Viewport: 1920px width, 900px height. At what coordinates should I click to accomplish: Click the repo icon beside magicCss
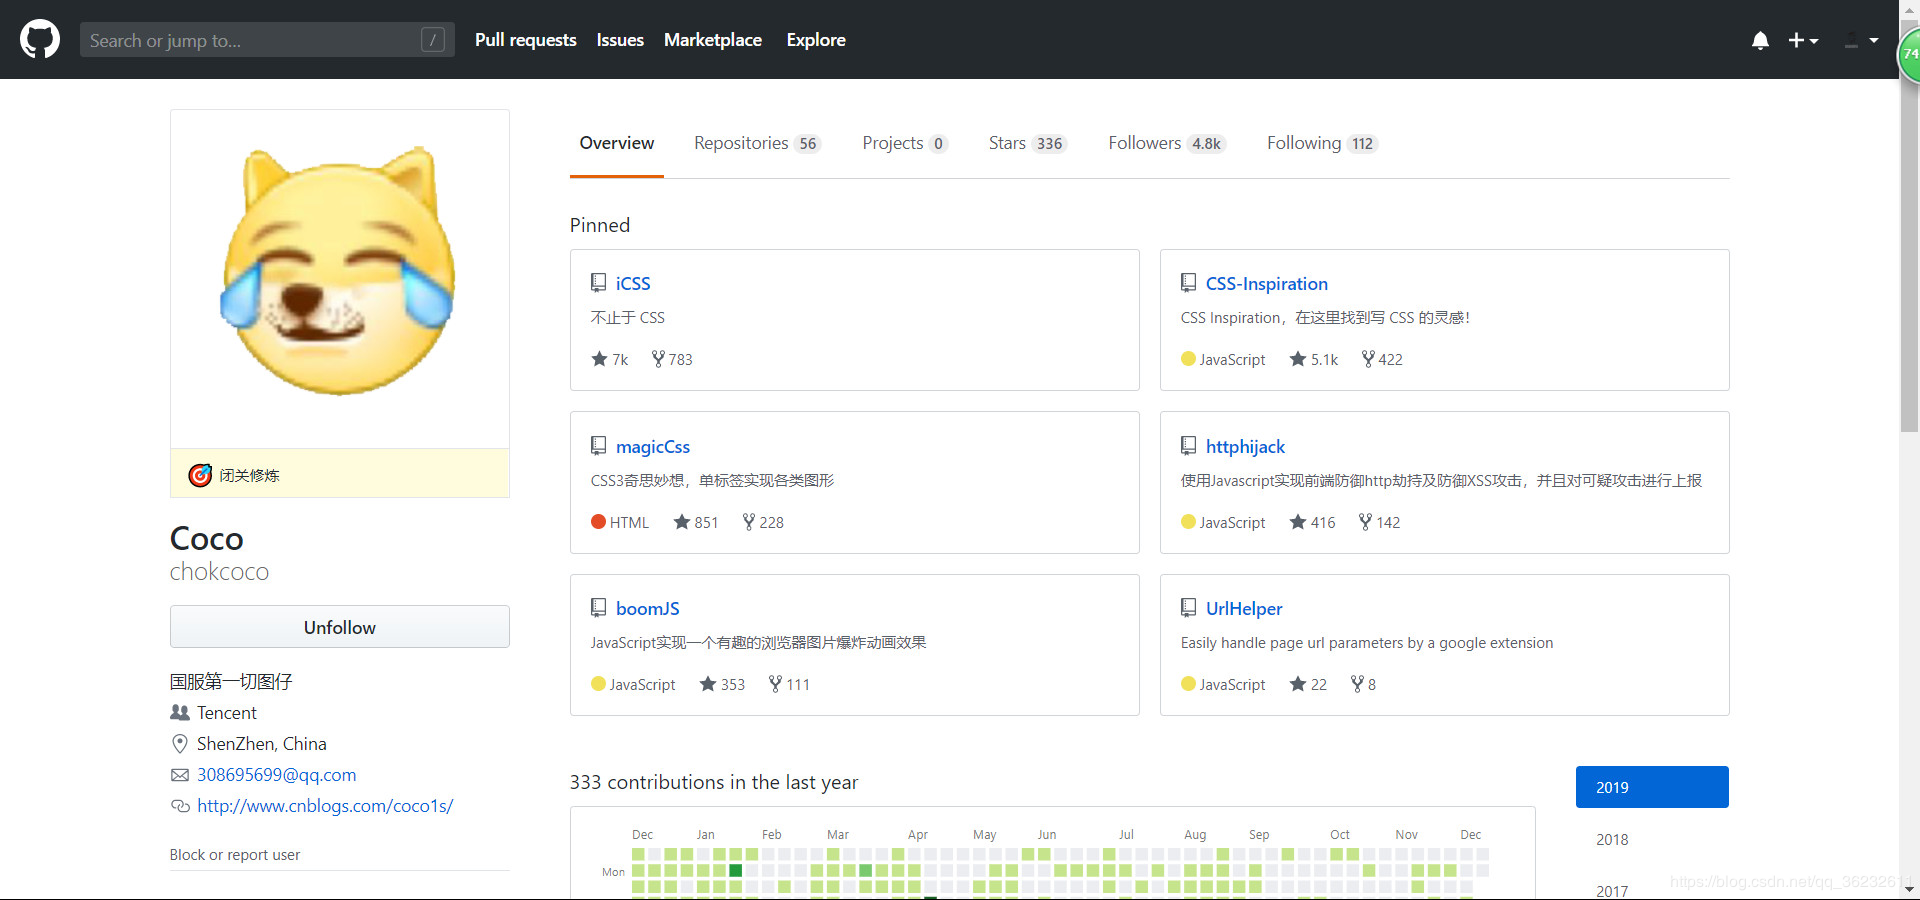pos(598,446)
